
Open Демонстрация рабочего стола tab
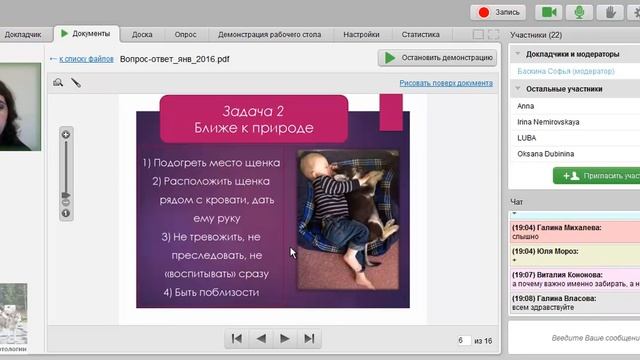(269, 35)
